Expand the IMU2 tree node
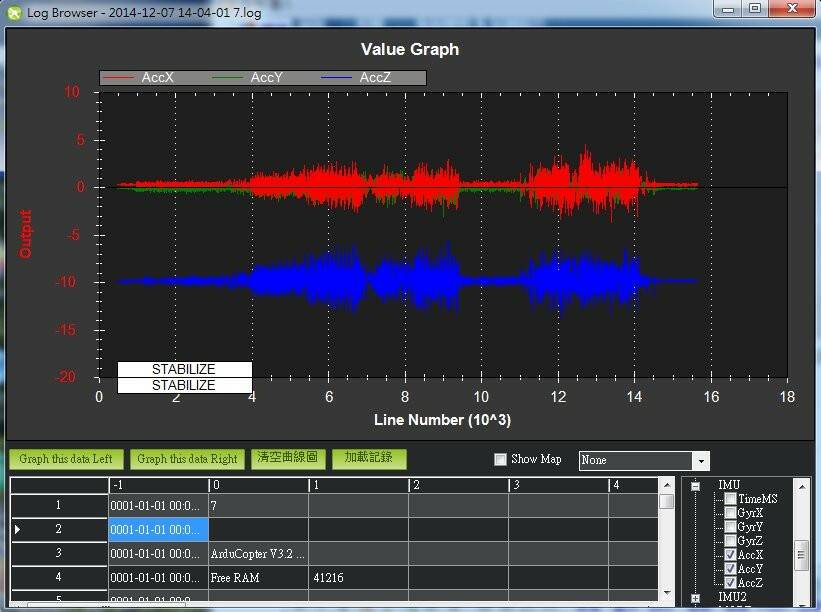 pos(695,598)
